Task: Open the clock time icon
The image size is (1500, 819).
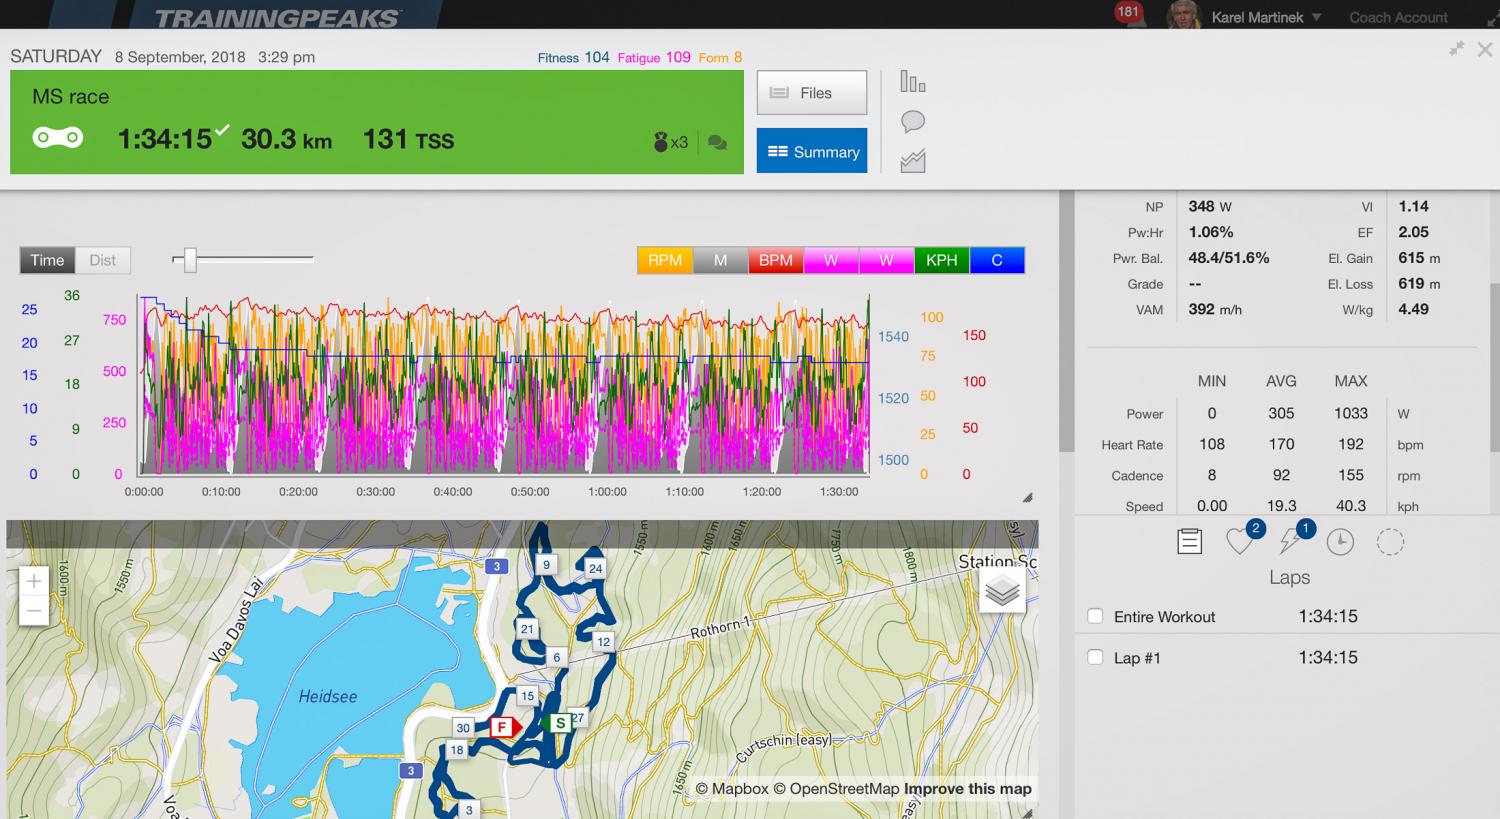Action: 1340,541
